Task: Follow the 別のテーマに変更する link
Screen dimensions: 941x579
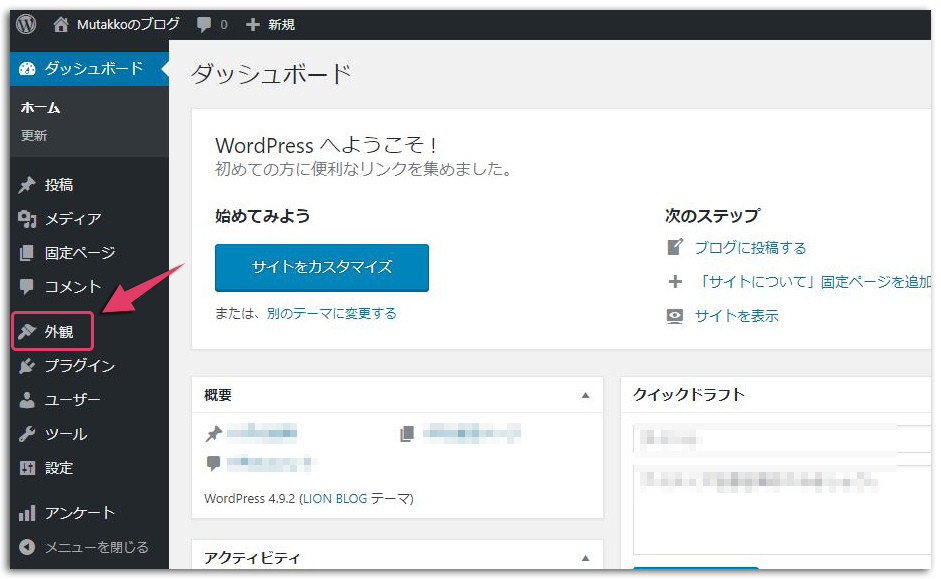Action: click(331, 313)
